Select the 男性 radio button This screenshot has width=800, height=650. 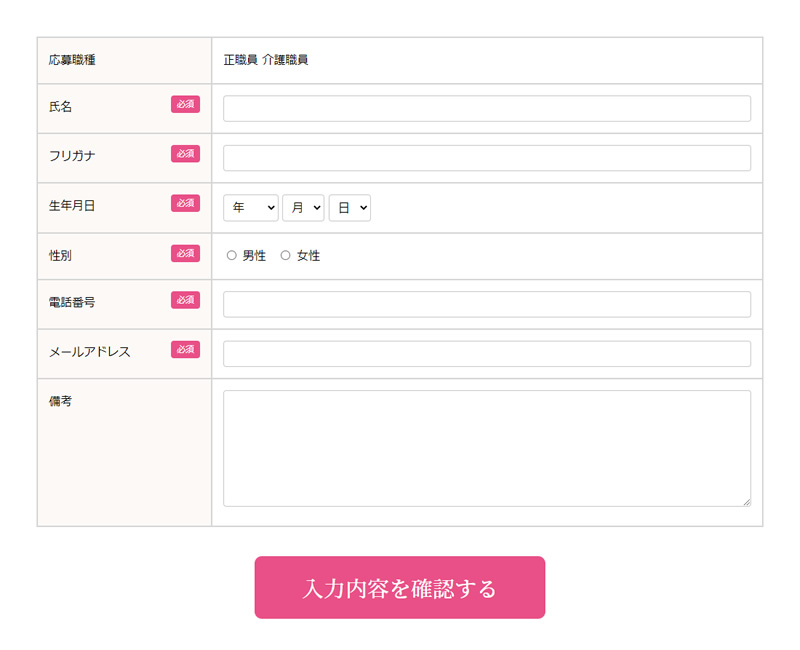(232, 255)
